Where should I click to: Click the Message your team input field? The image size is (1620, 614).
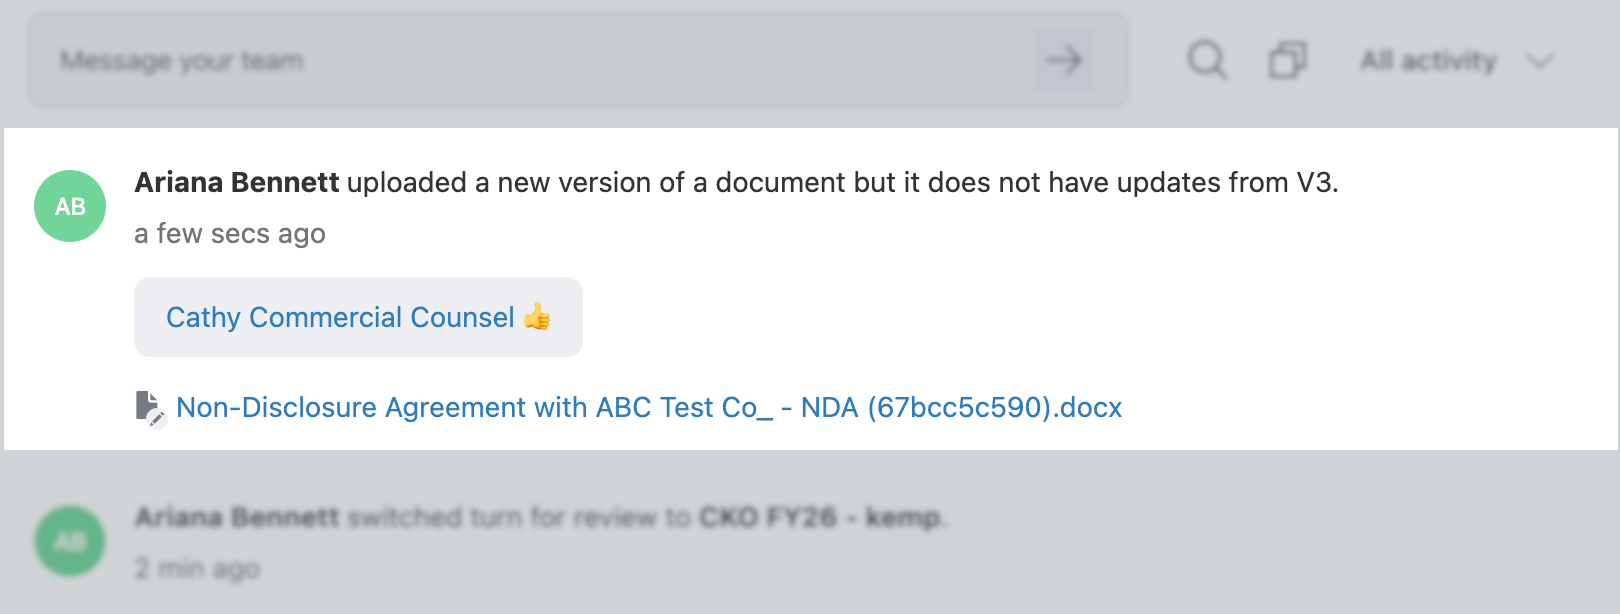[x=530, y=60]
